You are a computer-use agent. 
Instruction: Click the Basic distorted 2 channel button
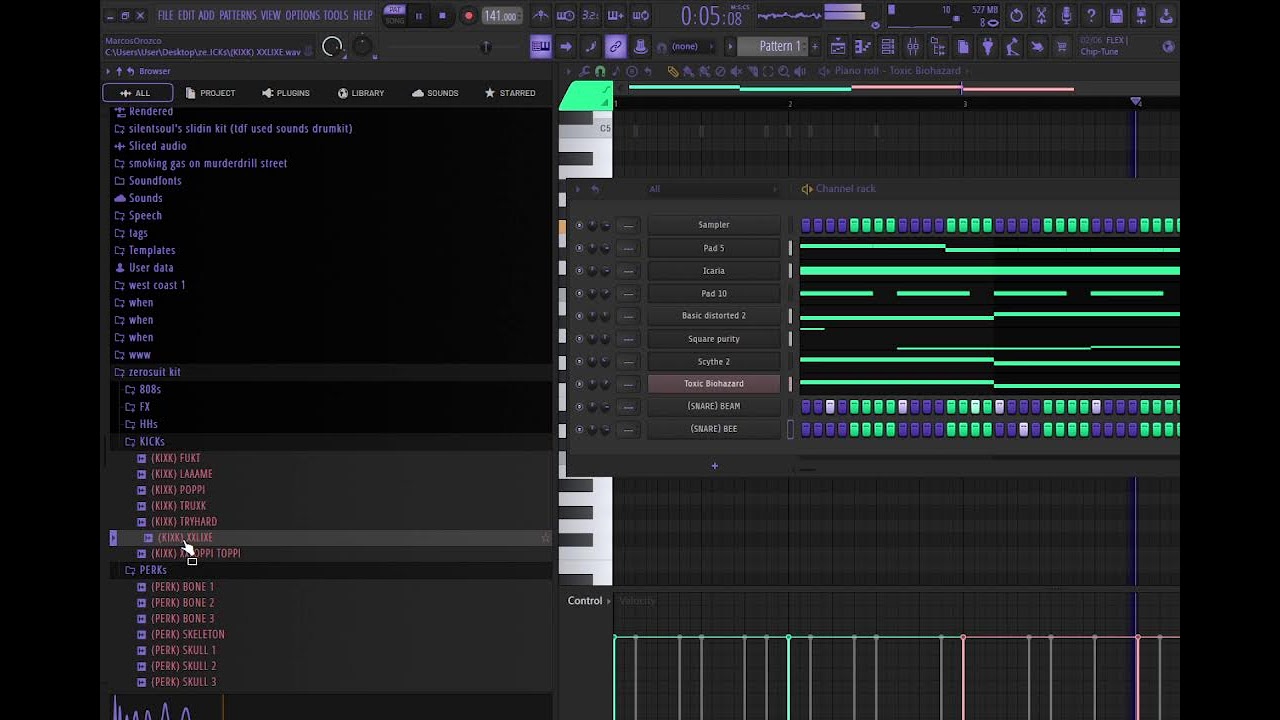point(713,316)
